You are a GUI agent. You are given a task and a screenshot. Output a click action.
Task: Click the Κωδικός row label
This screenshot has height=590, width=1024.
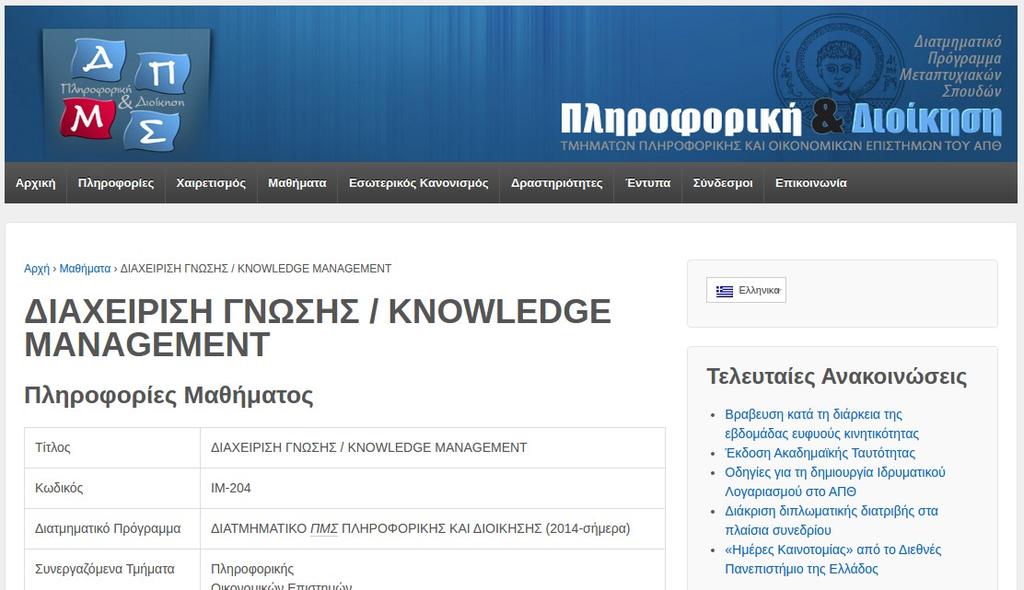pyautogui.click(x=59, y=488)
